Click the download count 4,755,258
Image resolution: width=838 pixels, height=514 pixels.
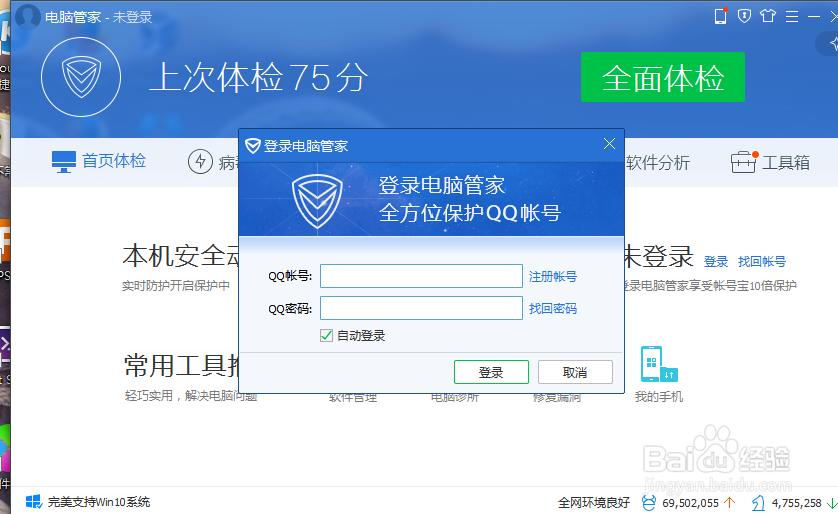pos(796,503)
